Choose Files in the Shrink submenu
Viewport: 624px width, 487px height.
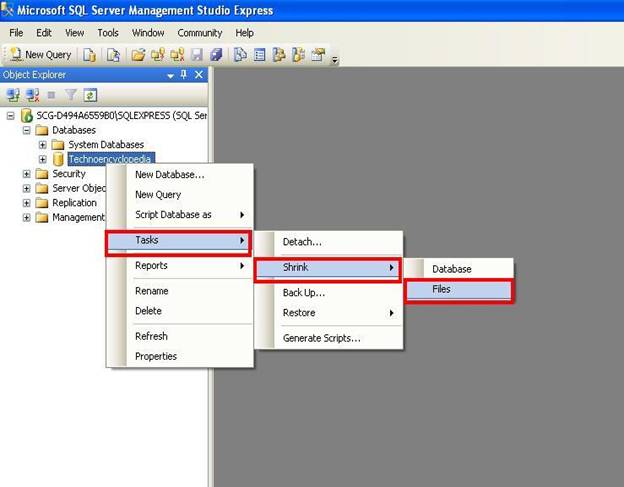coord(459,290)
